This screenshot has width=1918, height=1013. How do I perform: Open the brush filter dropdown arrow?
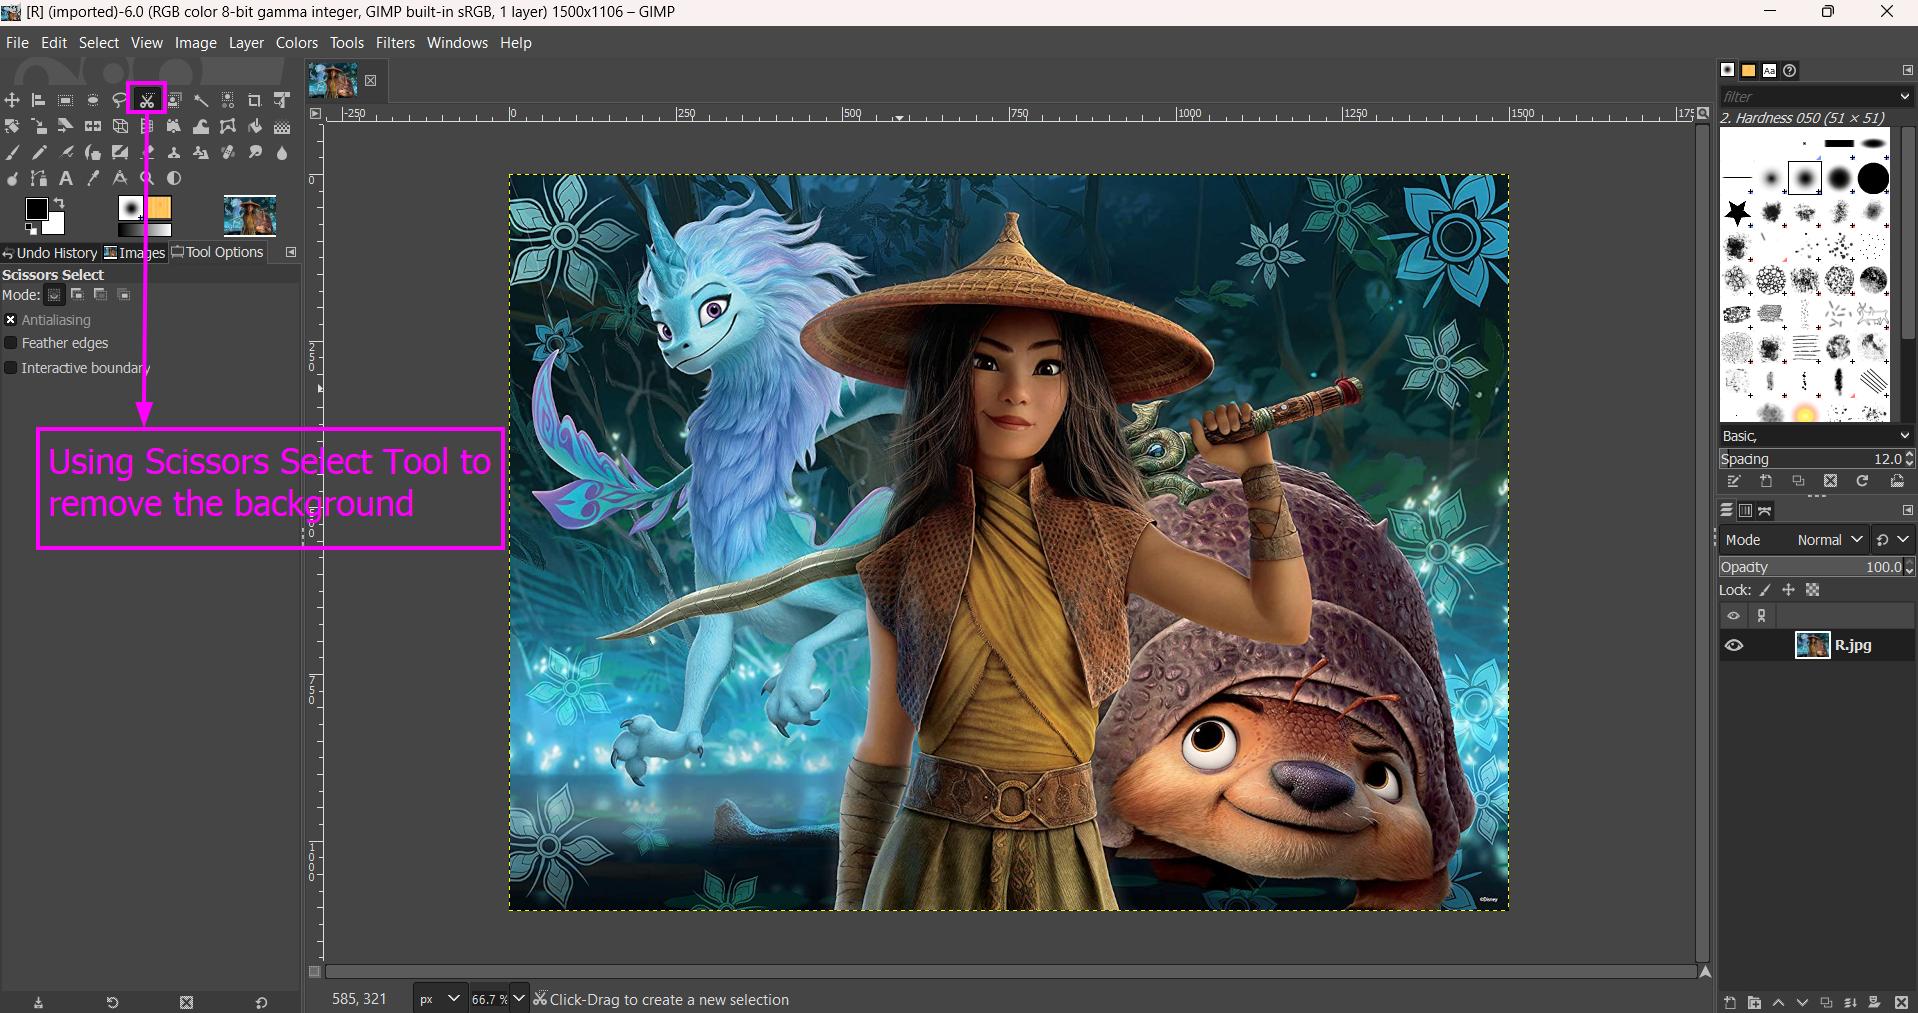click(1904, 97)
